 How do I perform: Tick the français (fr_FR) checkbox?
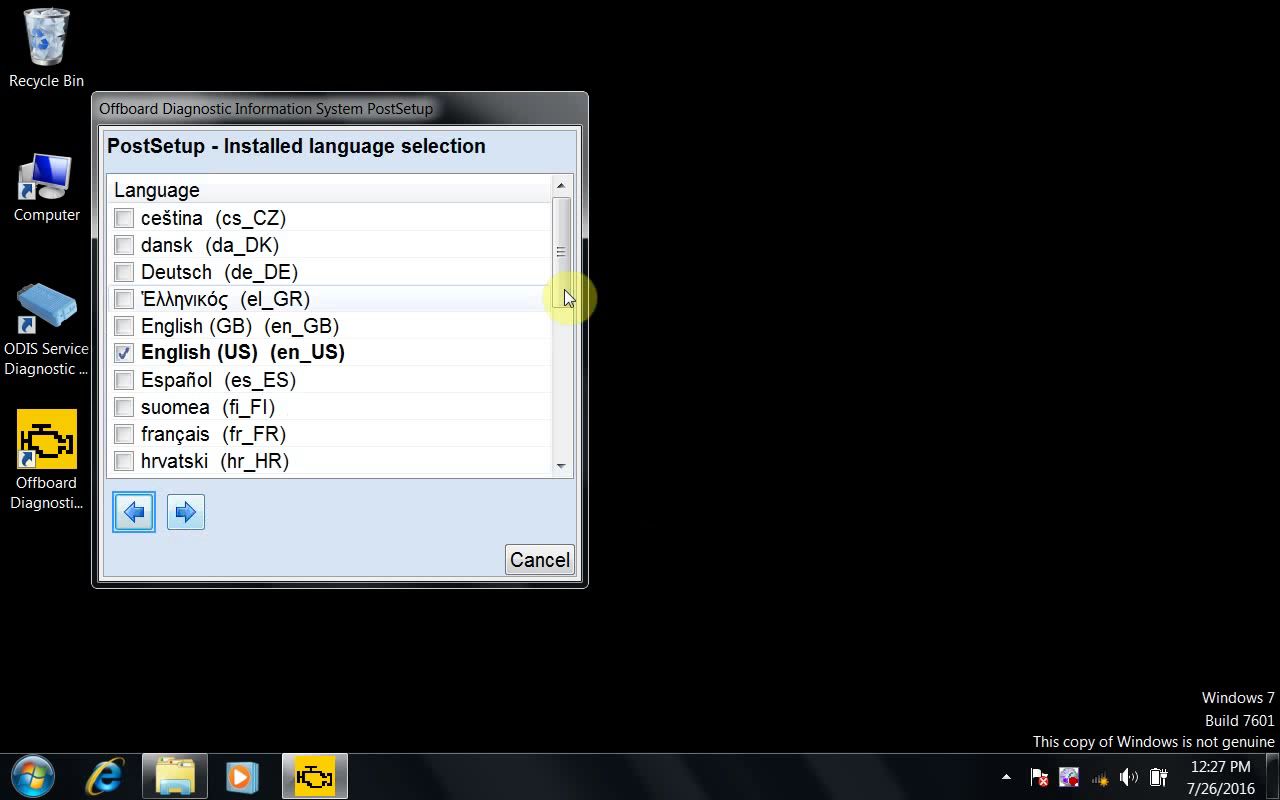point(124,434)
